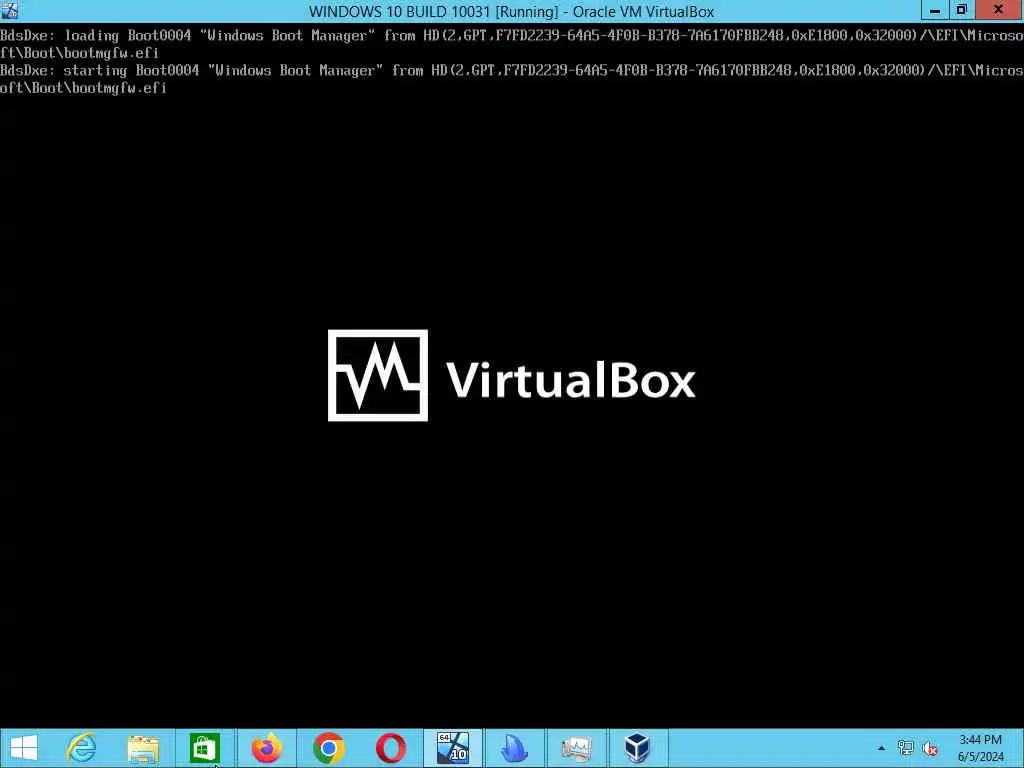This screenshot has width=1024, height=768.
Task: Click the 'BdsDxe: loading Boot0004' boot message line
Action: click(512, 44)
